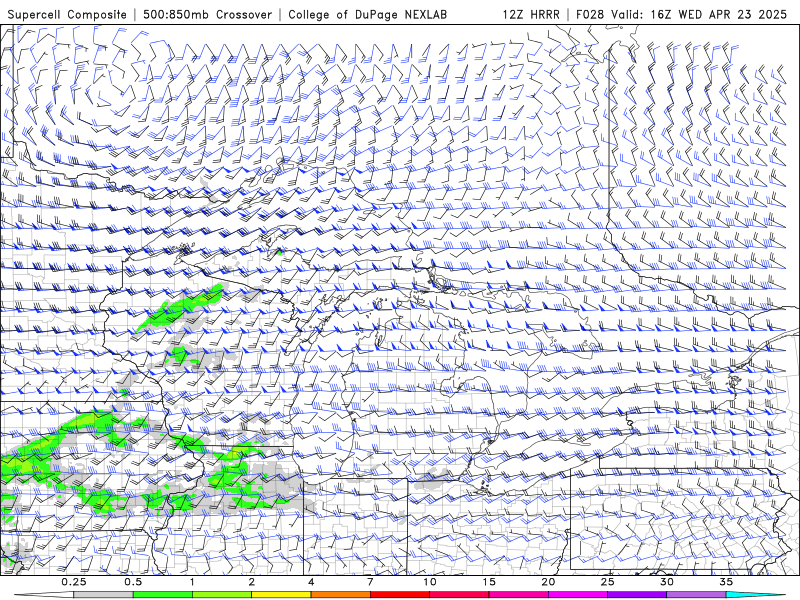
Task: Click the legend value 20
Action: tap(548, 582)
